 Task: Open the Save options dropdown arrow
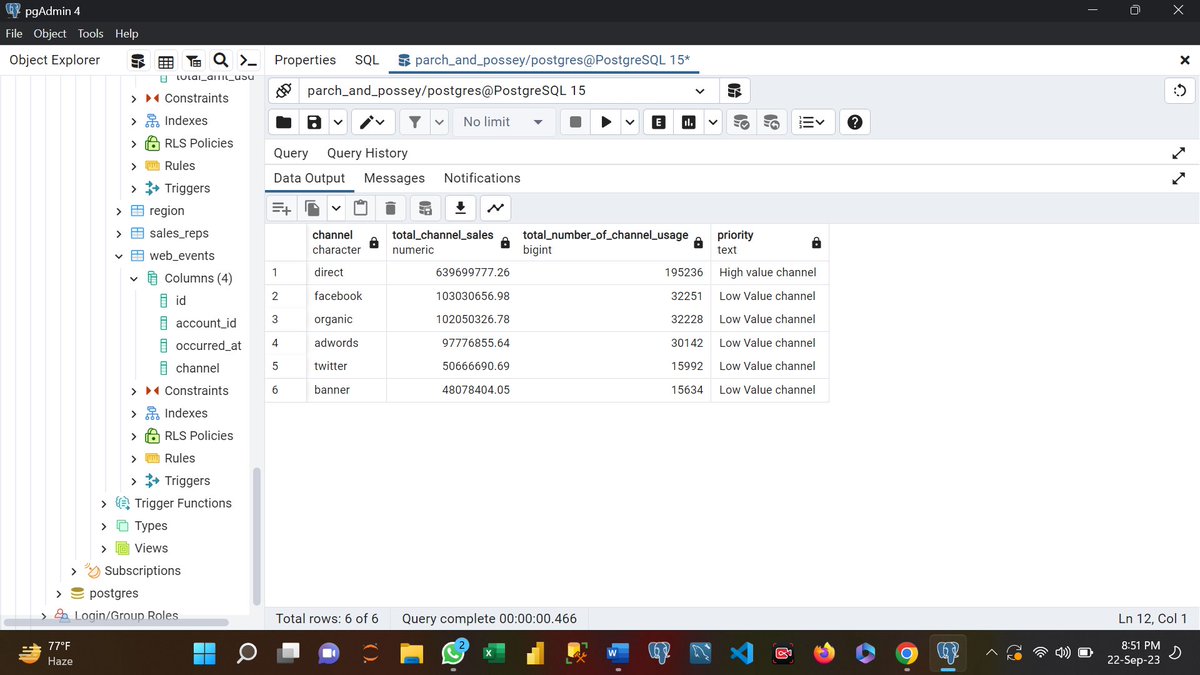pos(338,122)
